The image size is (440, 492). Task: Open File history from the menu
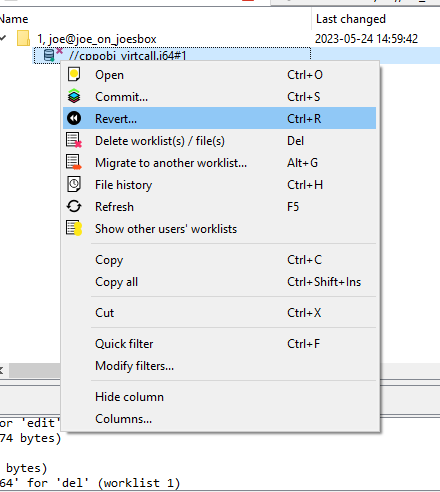(x=219, y=185)
